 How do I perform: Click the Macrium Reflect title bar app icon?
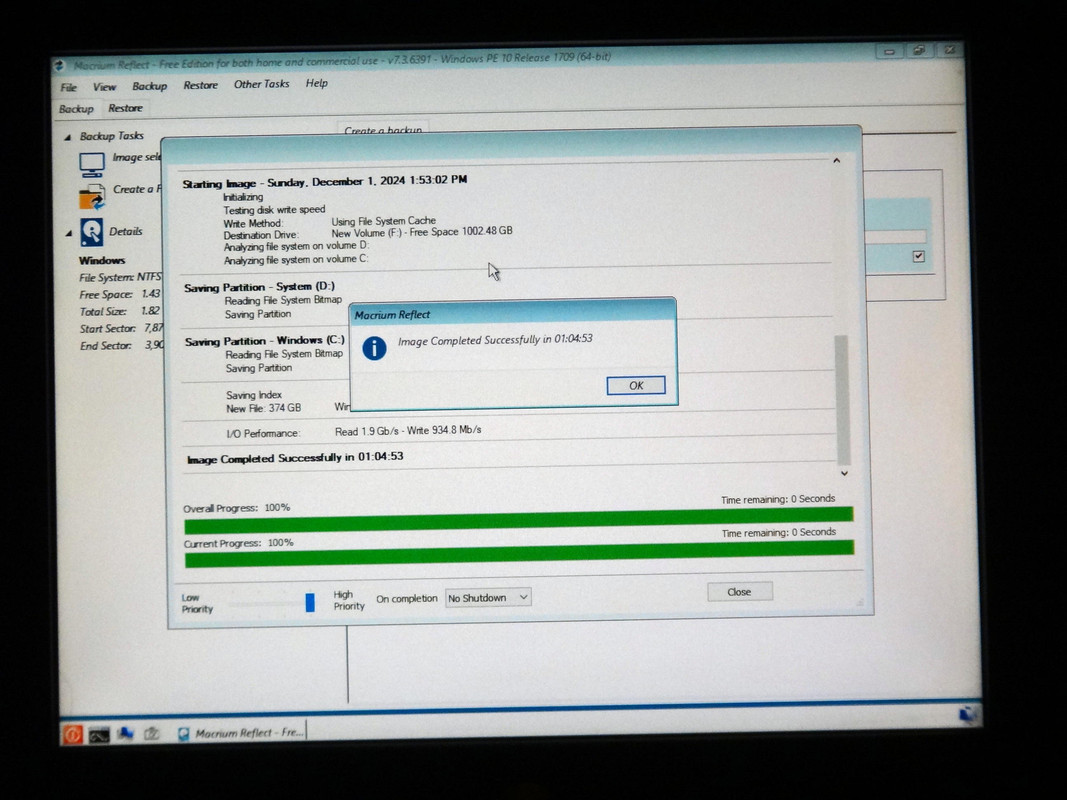click(60, 65)
